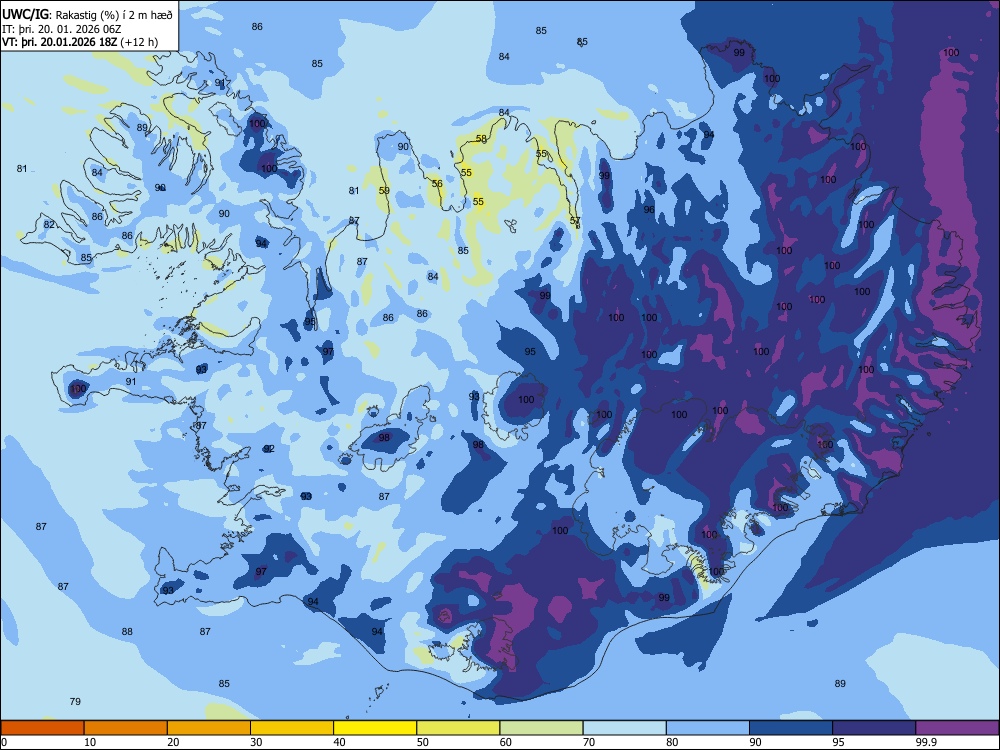
Task: Click the dark indigo 95–99.9 legend swatch
Action: coord(874,728)
